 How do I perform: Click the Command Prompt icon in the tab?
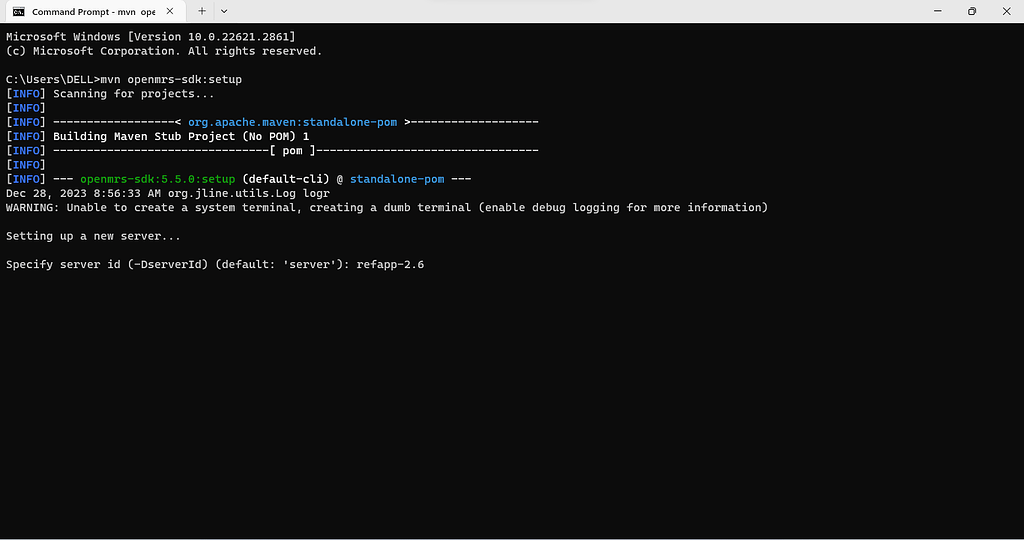point(19,12)
